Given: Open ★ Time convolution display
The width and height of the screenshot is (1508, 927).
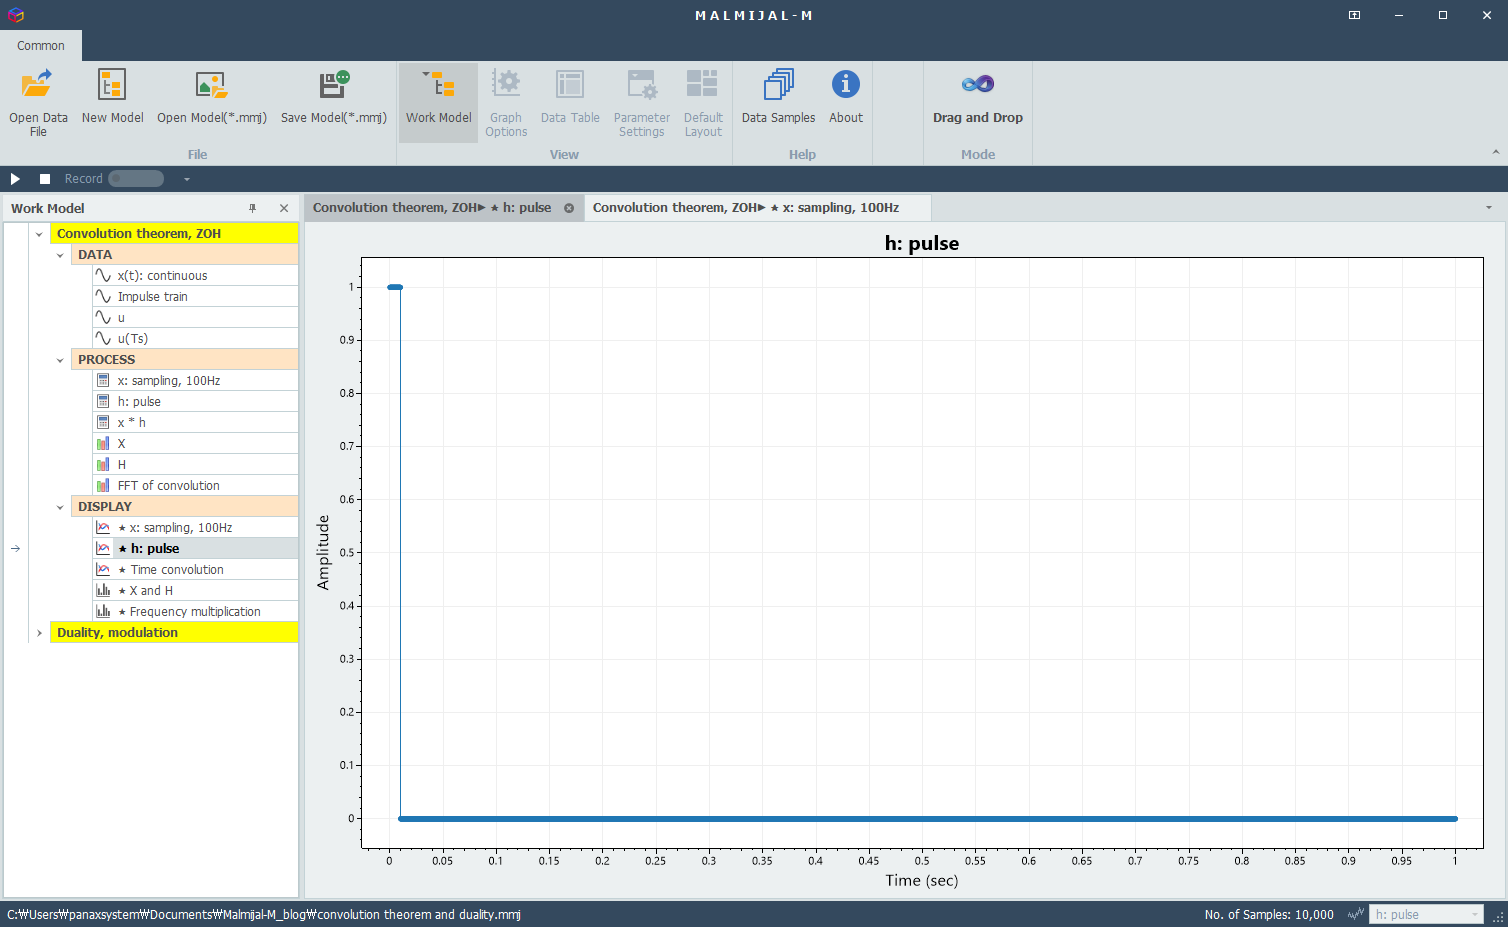Looking at the screenshot, I should coord(195,570).
